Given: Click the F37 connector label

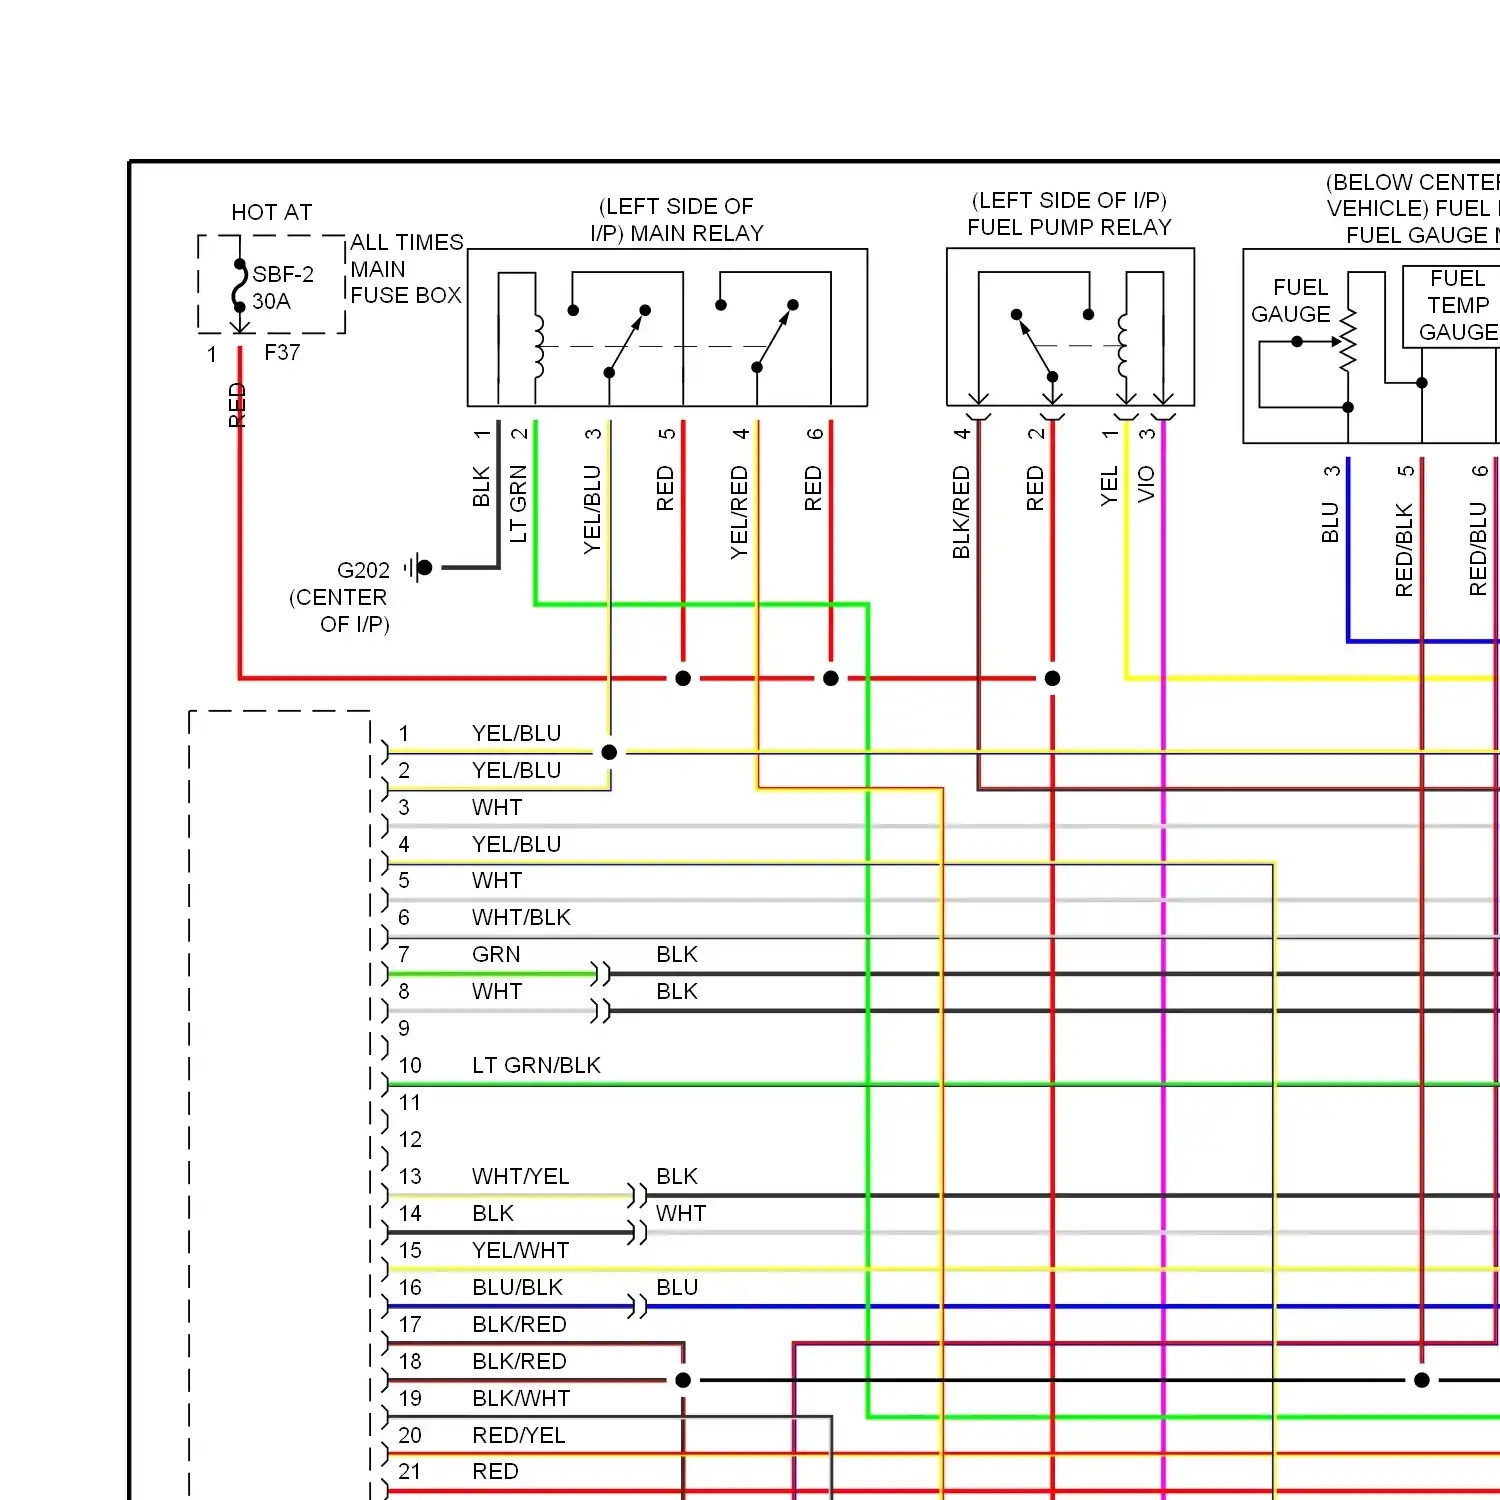Looking at the screenshot, I should [x=282, y=352].
